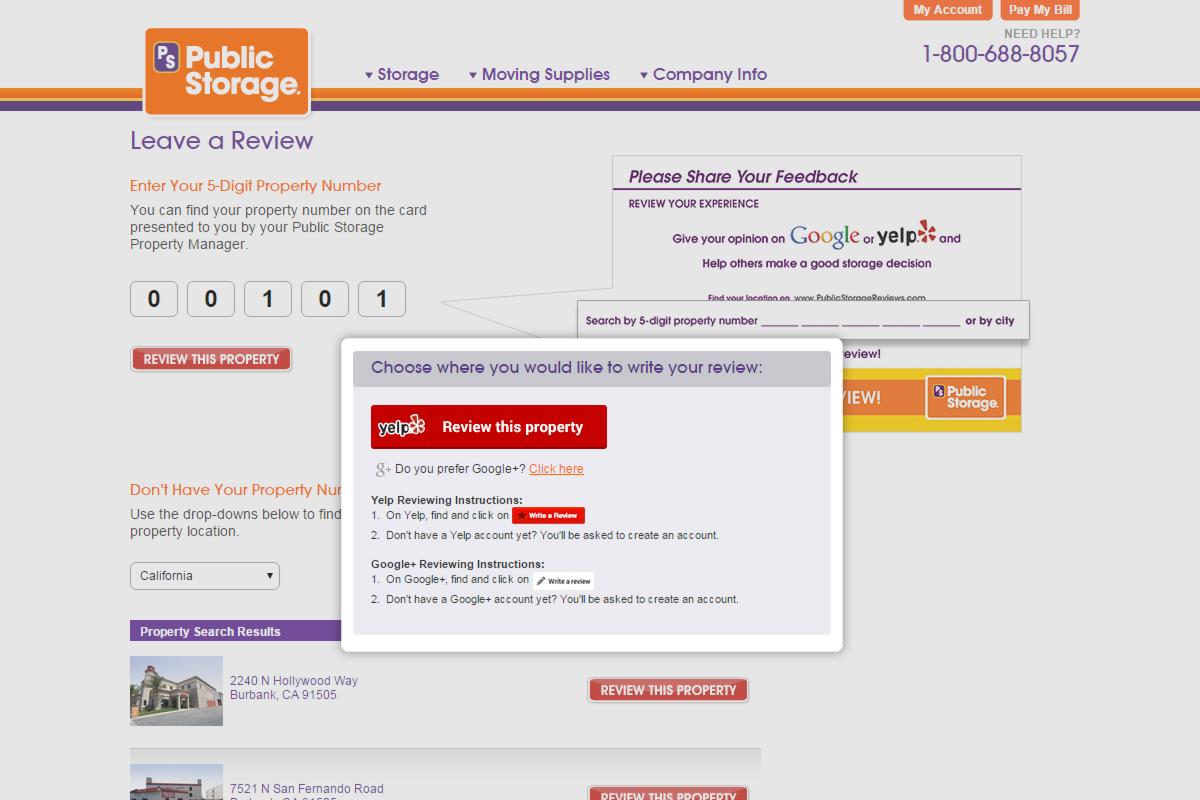1200x800 pixels.
Task: Click the Public Storage logo in the header
Action: 226,70
